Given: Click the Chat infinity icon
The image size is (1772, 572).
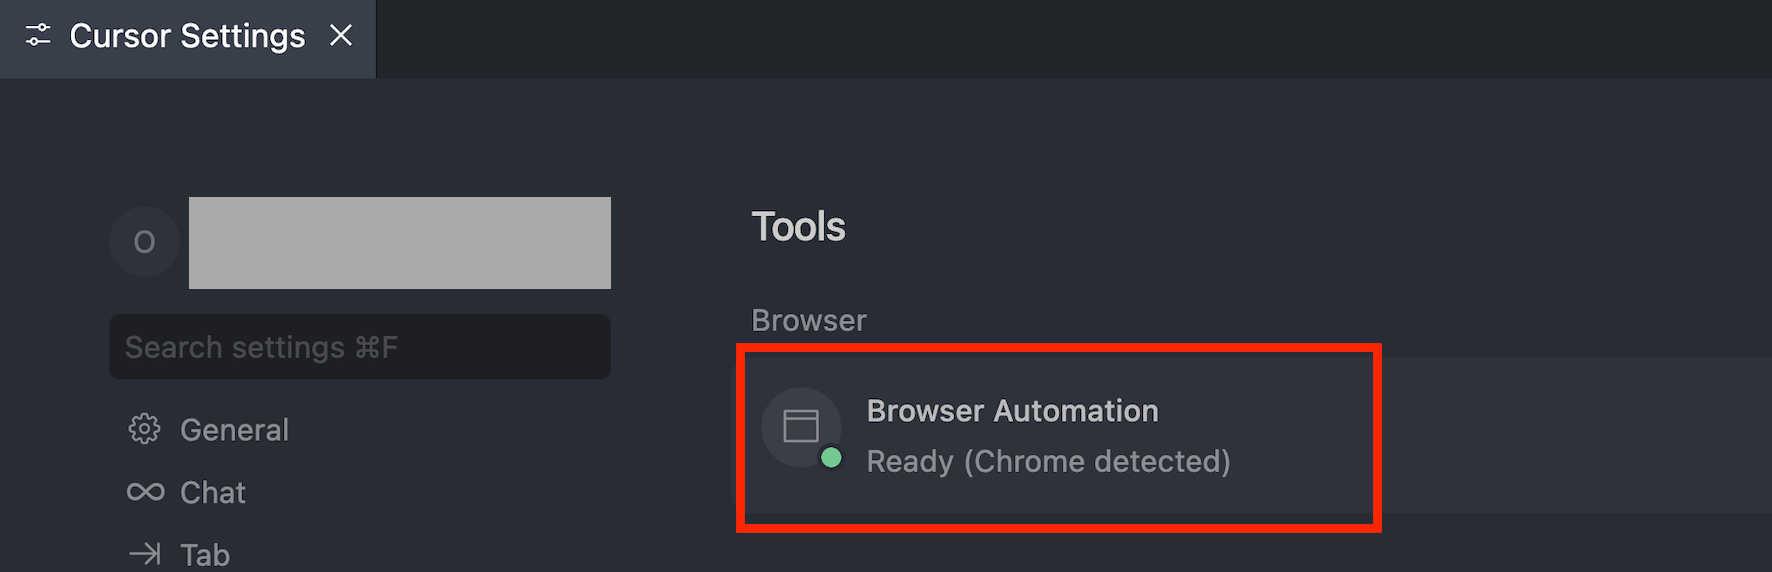Looking at the screenshot, I should [x=145, y=492].
